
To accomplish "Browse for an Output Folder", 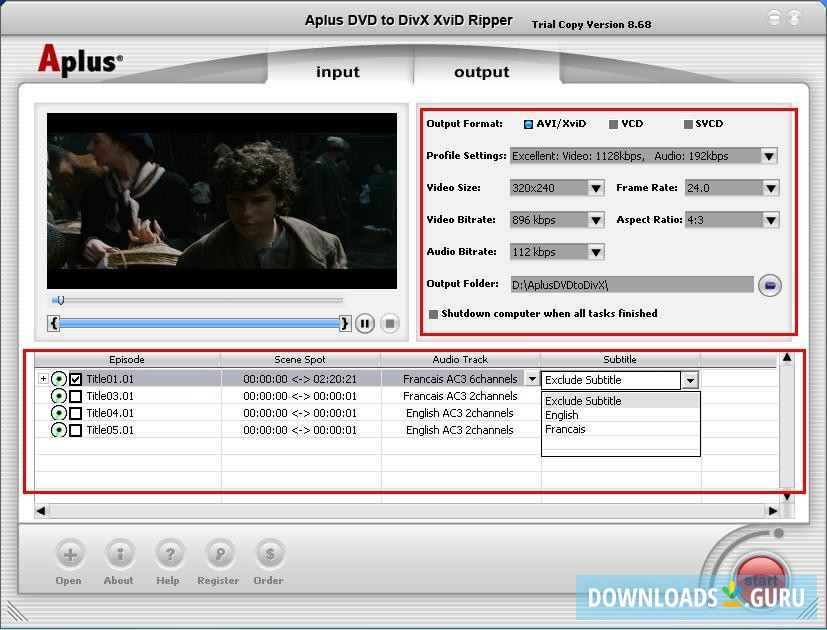I will pyautogui.click(x=768, y=284).
